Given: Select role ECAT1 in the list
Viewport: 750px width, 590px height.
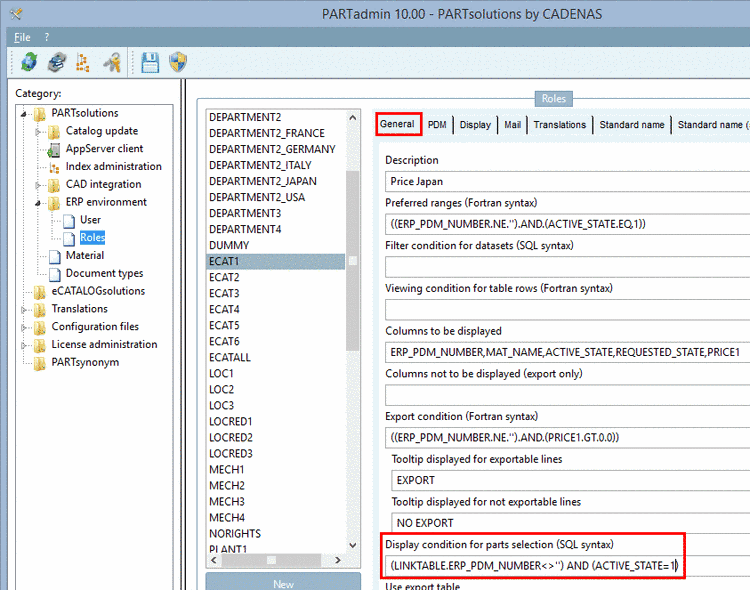Looking at the screenshot, I should tap(276, 262).
